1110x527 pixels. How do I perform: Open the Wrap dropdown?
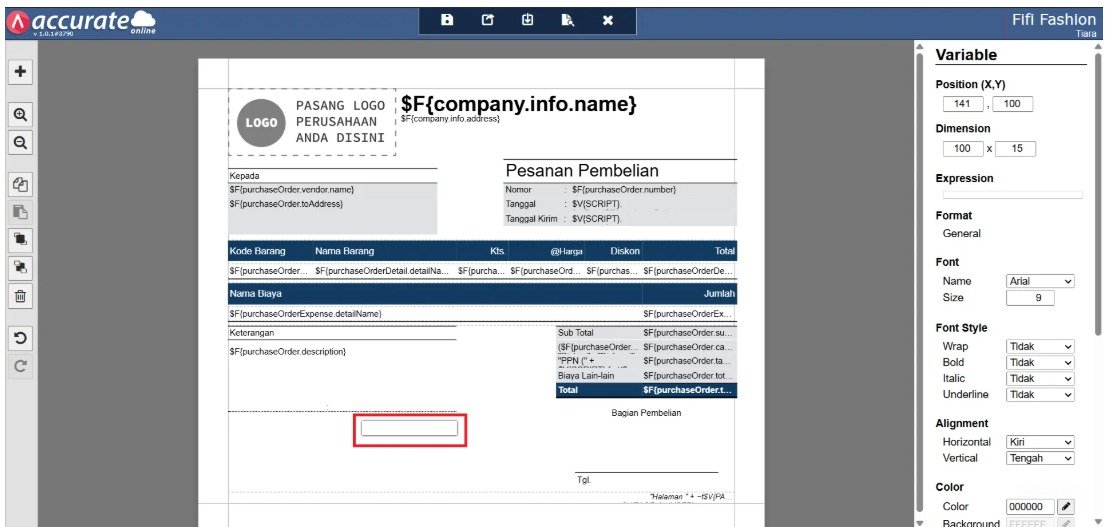pyautogui.click(x=1040, y=346)
